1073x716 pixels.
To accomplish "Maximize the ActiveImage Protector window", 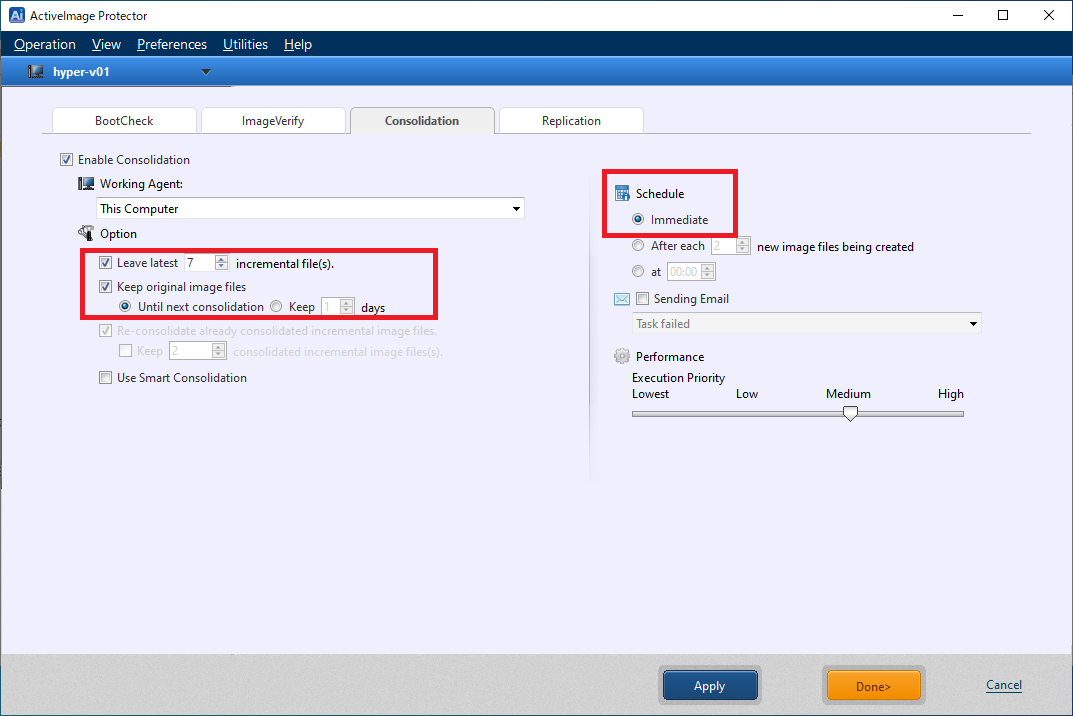I will pos(1003,15).
